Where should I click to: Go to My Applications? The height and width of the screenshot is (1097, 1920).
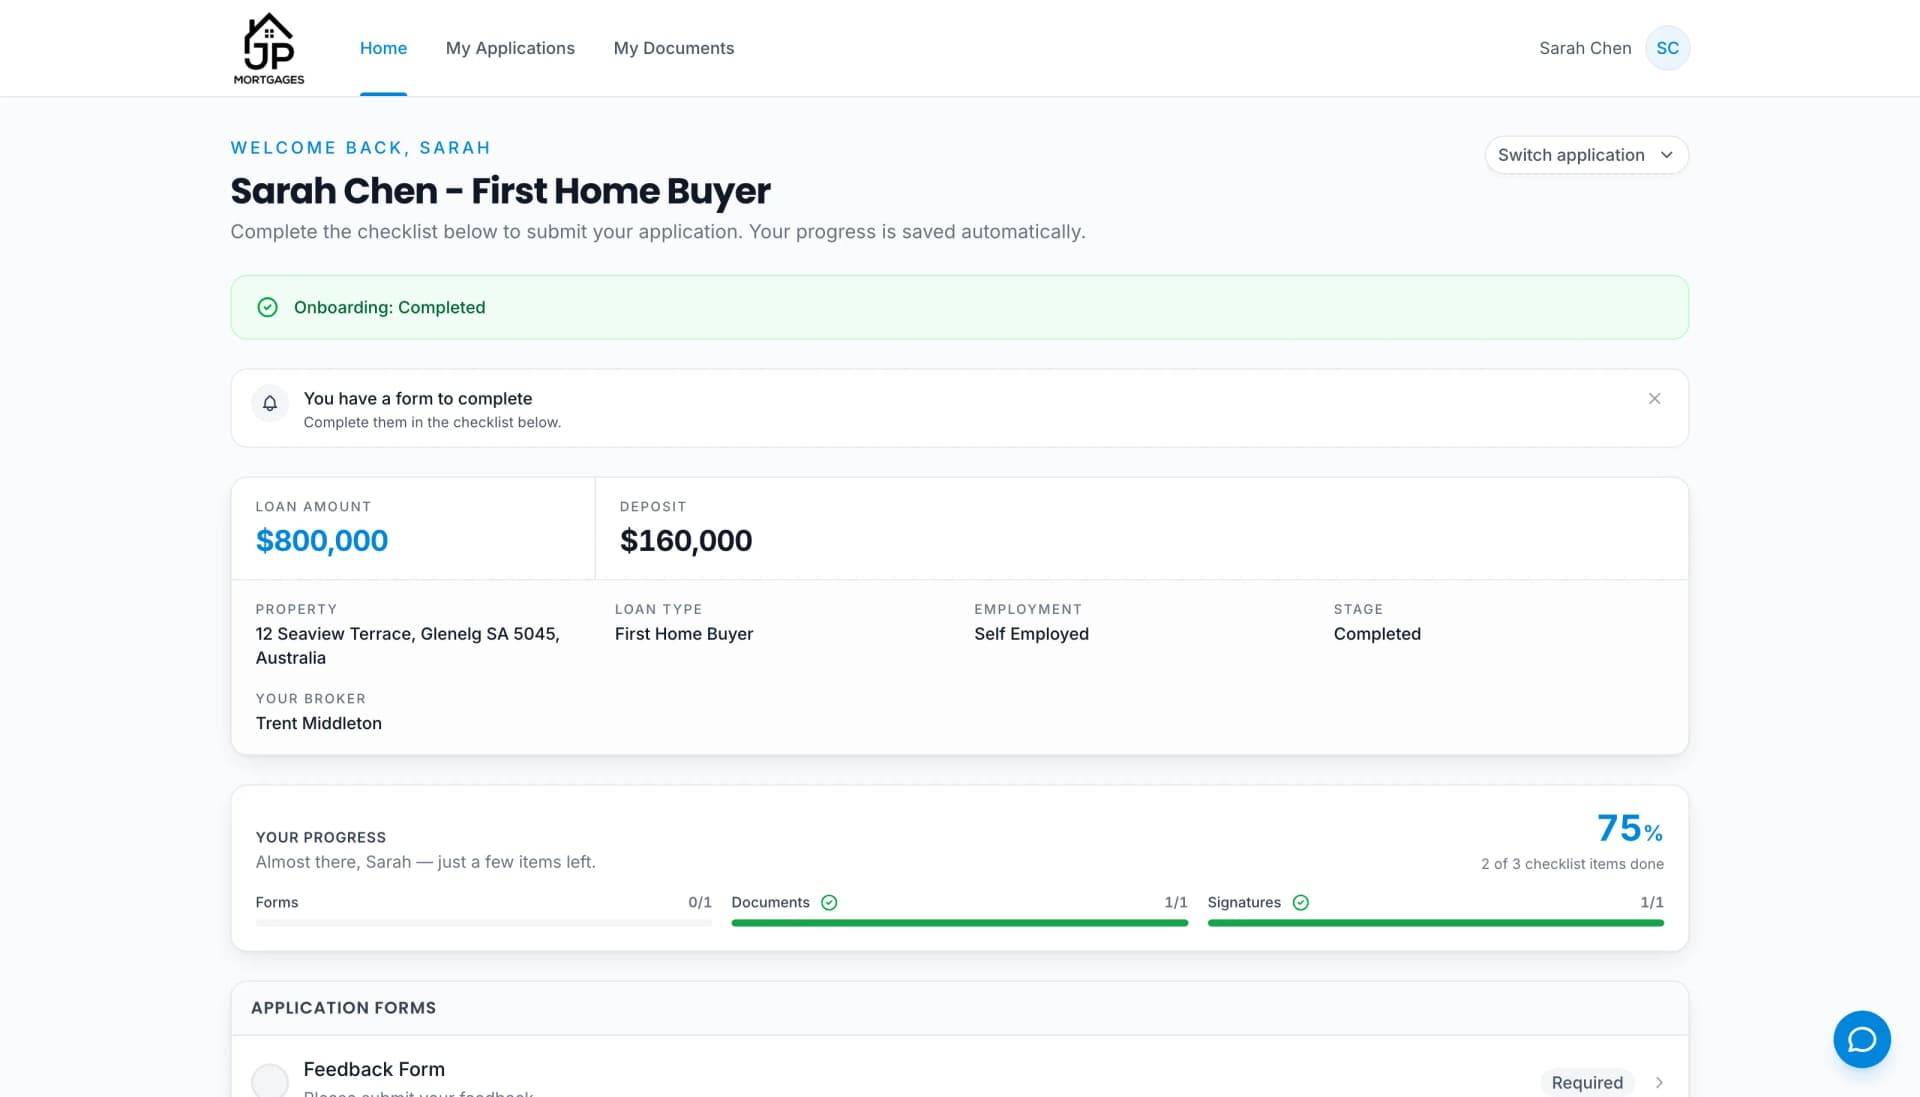510,48
